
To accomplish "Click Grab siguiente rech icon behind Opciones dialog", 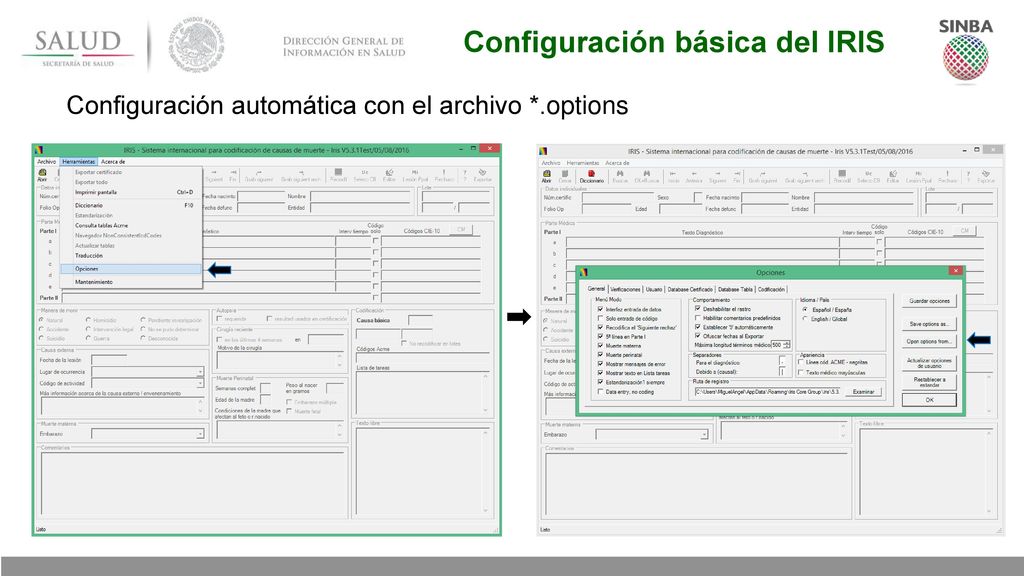I will pyautogui.click(x=805, y=176).
